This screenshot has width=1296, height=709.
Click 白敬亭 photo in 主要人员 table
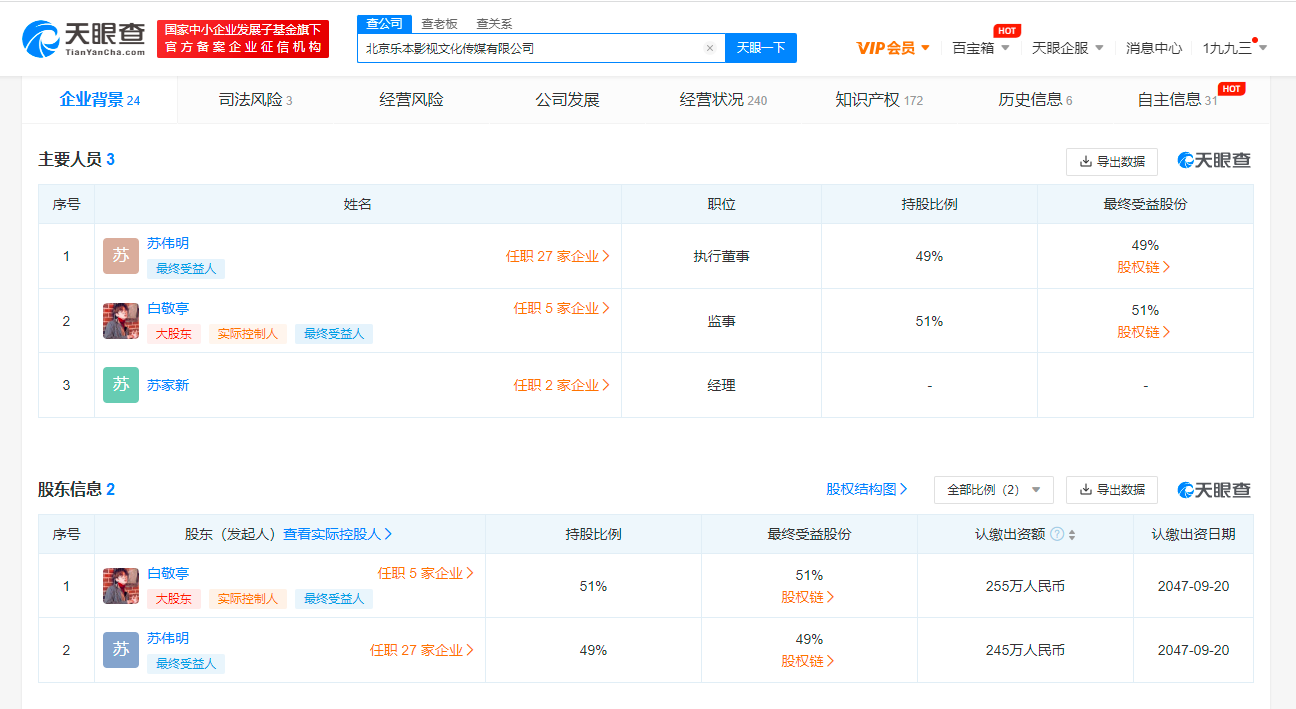(121, 321)
